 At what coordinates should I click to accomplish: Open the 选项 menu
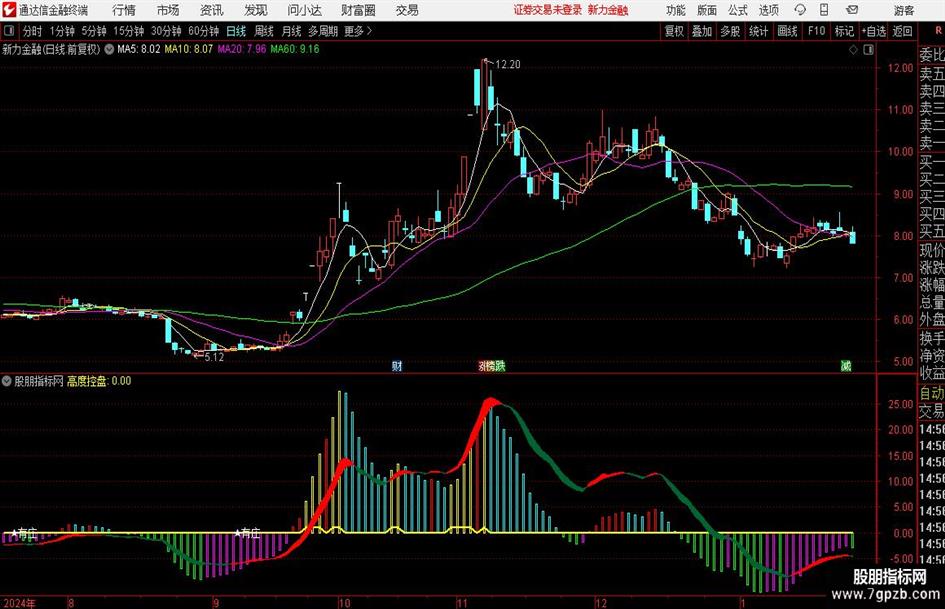click(768, 10)
